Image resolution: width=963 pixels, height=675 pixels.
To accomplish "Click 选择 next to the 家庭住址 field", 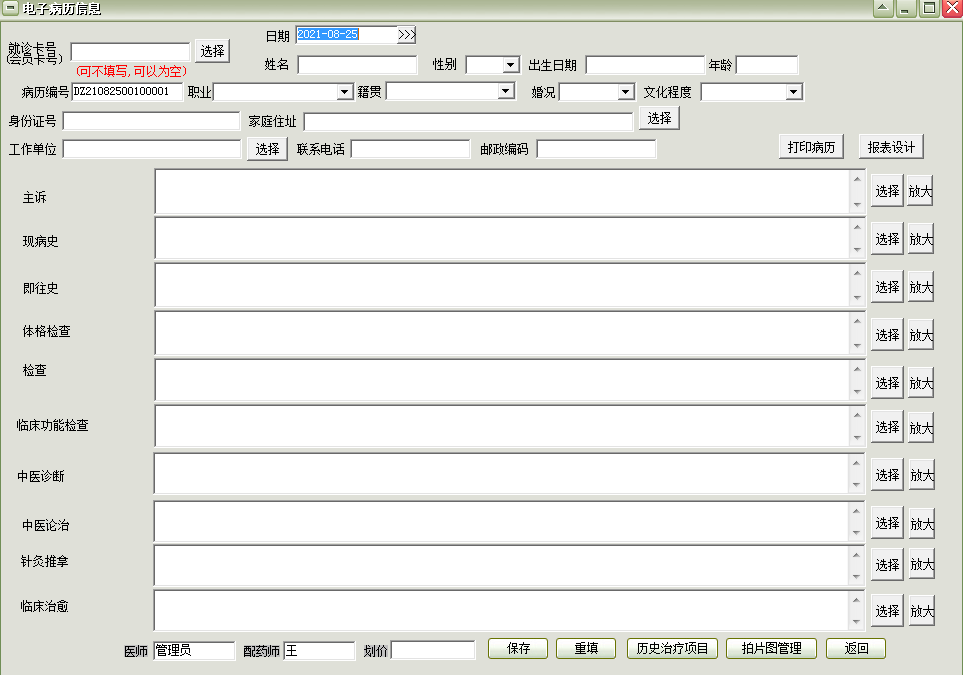I will click(x=659, y=118).
